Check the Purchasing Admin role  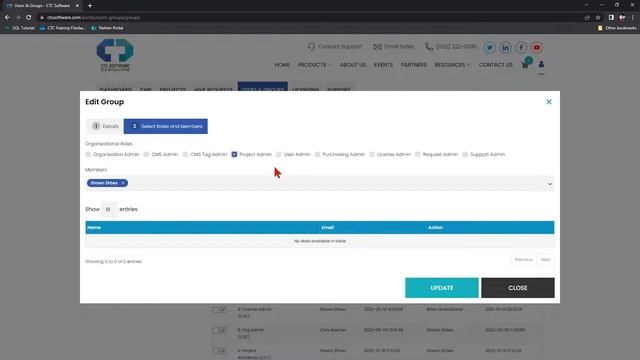(318, 154)
